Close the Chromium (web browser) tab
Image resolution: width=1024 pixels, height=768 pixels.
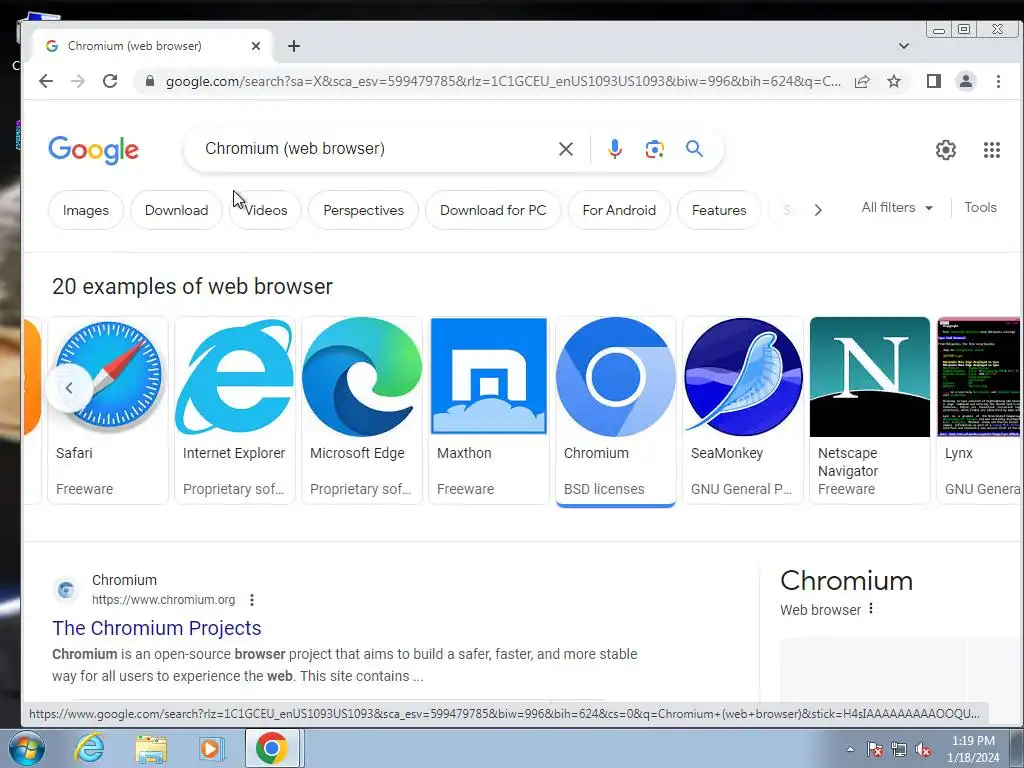point(256,46)
